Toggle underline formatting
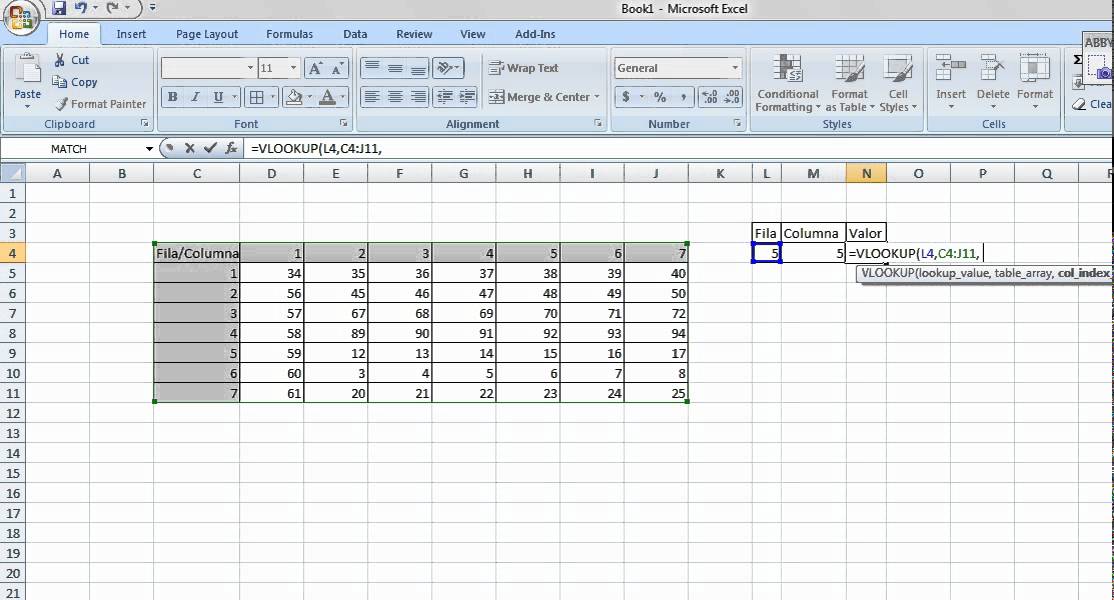This screenshot has height=600, width=1114. click(218, 97)
